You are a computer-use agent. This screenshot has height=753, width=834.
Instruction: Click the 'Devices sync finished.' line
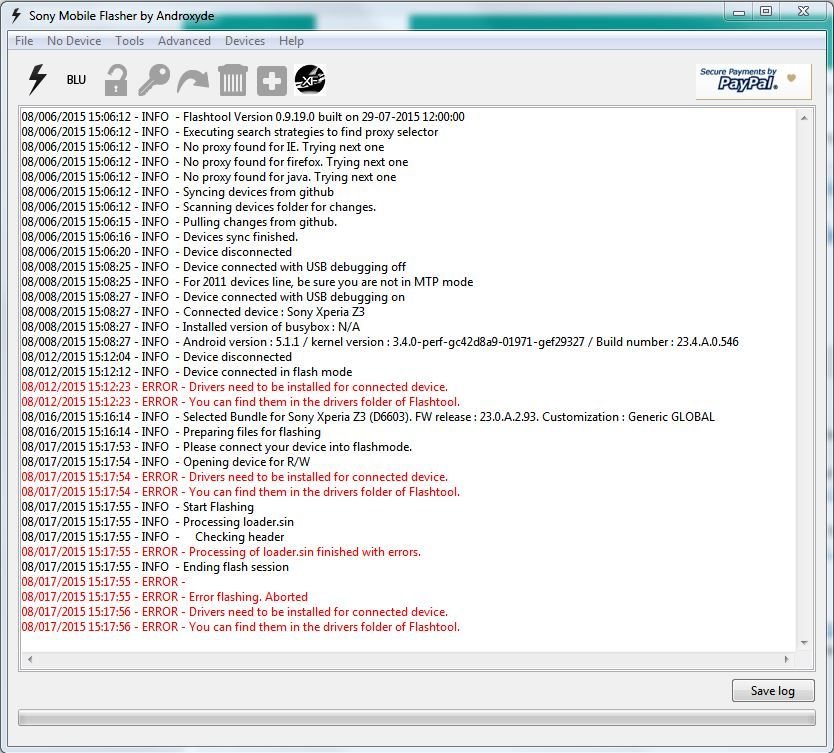coord(160,237)
